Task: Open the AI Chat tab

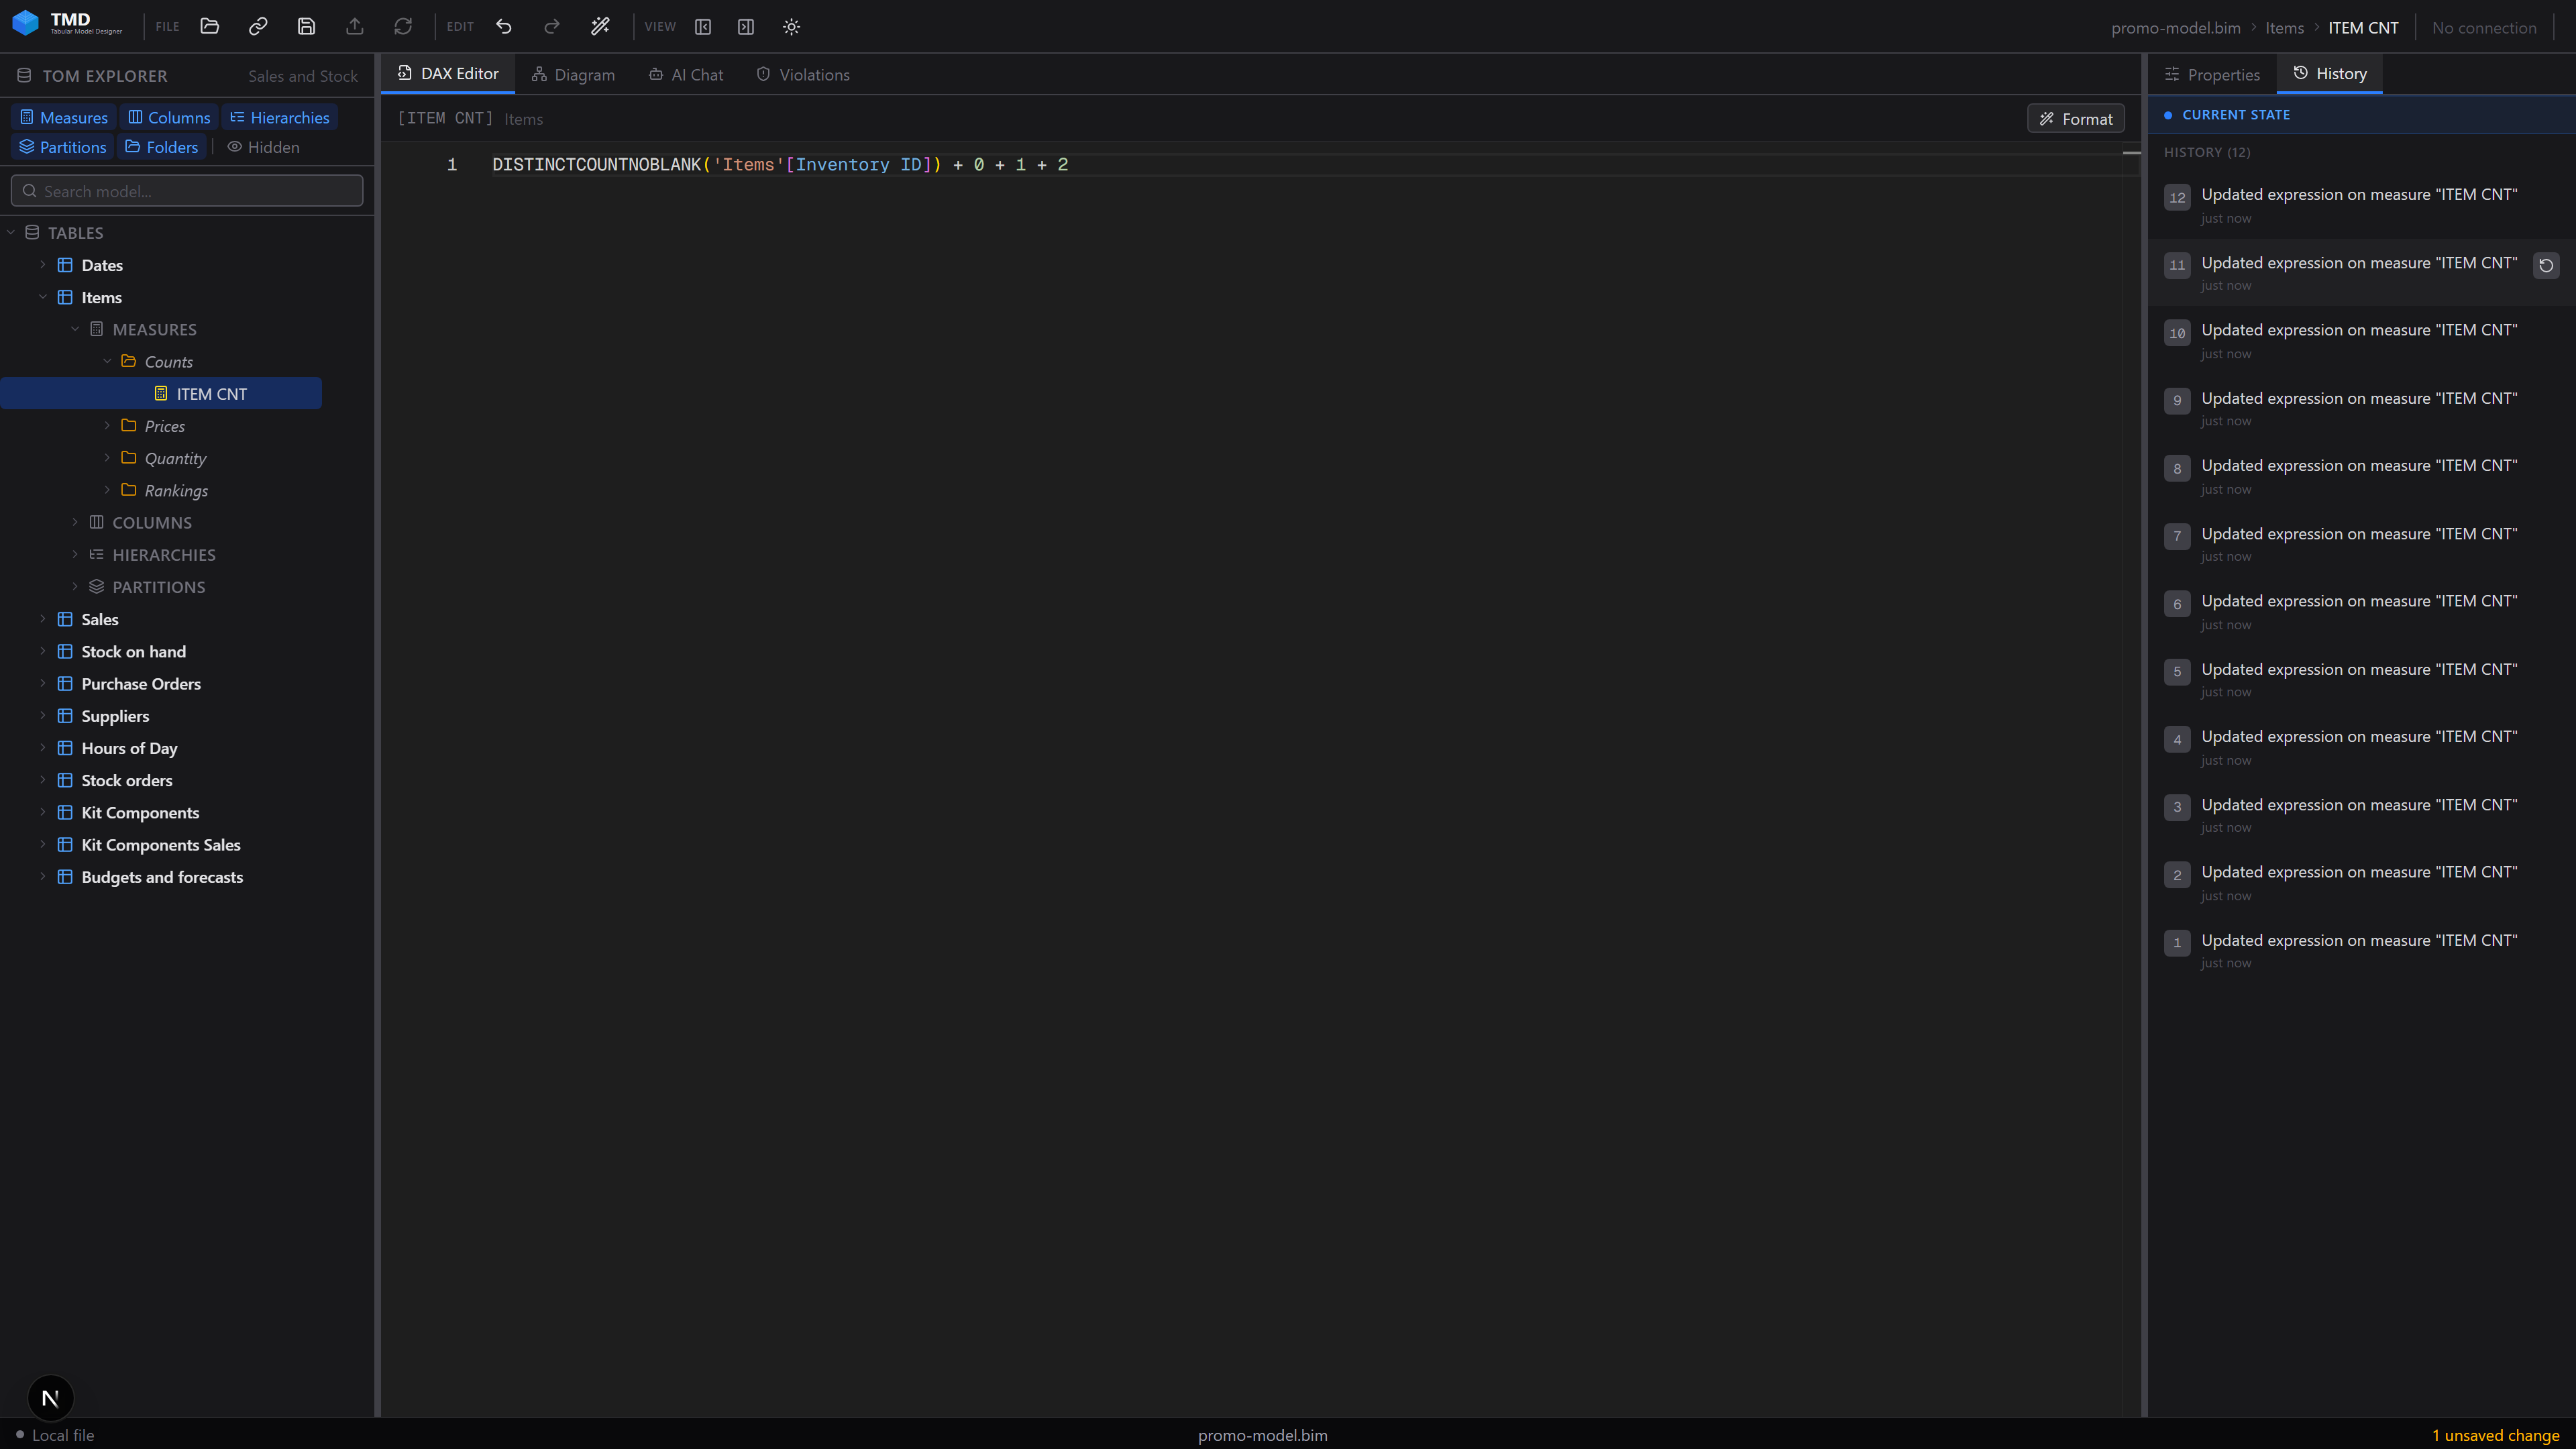Action: 686,75
